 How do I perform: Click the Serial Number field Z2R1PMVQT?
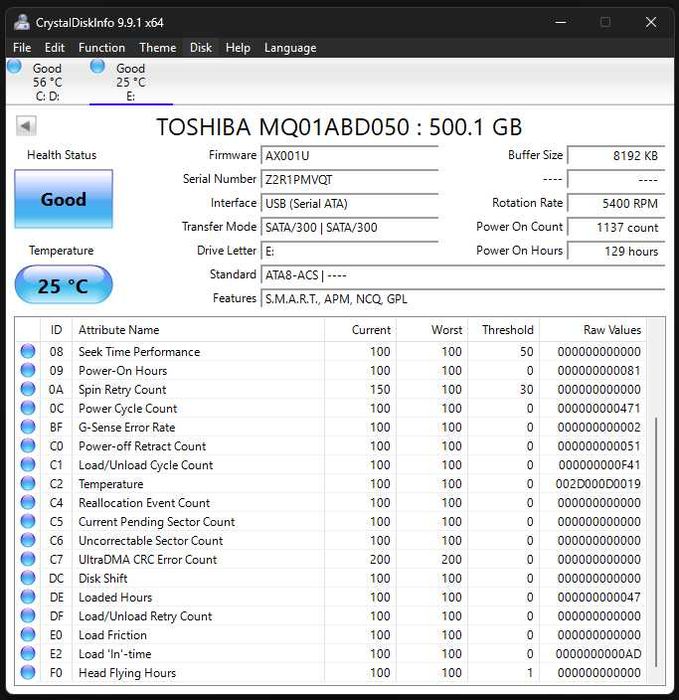coord(350,179)
